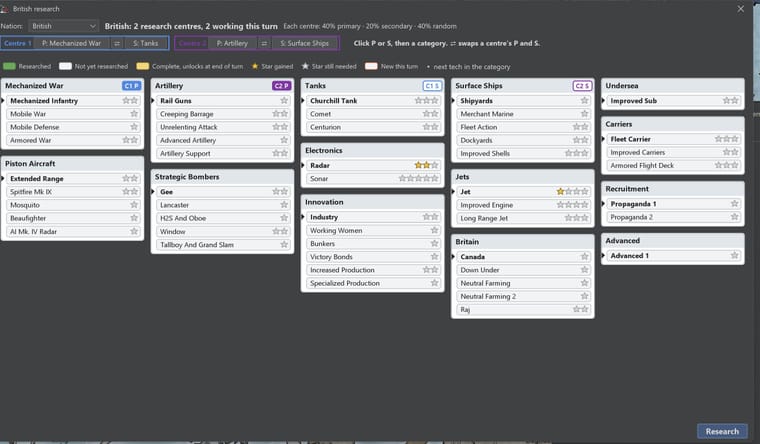
Task: Click the C2 S badge on Surface Ships
Action: 582,86
